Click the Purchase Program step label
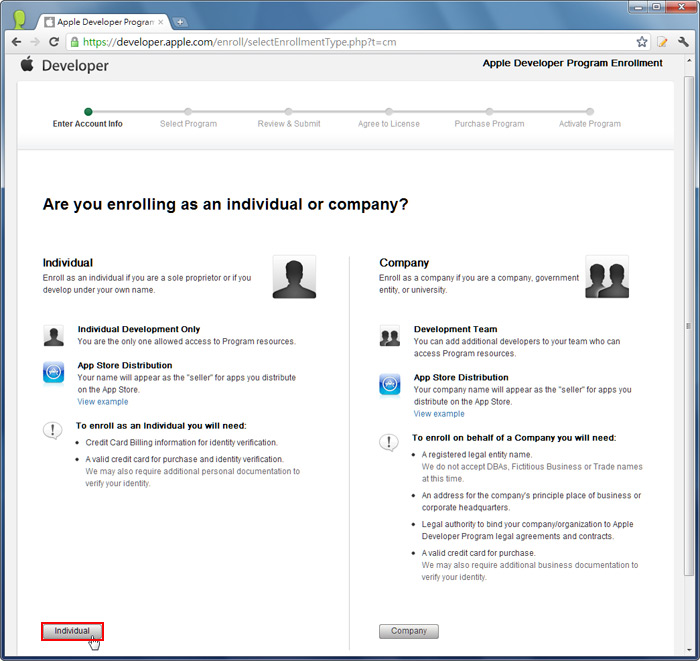The width and height of the screenshot is (700, 661). pyautogui.click(x=489, y=124)
